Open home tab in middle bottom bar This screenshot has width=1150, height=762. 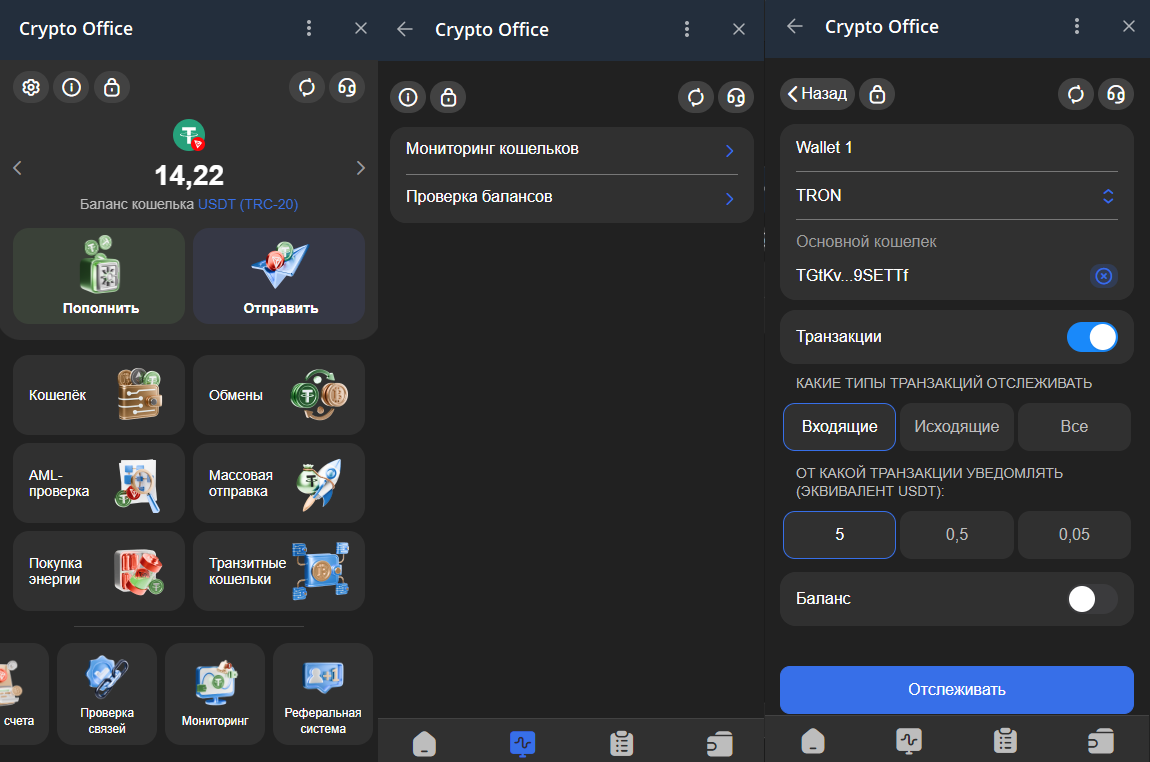pos(426,743)
